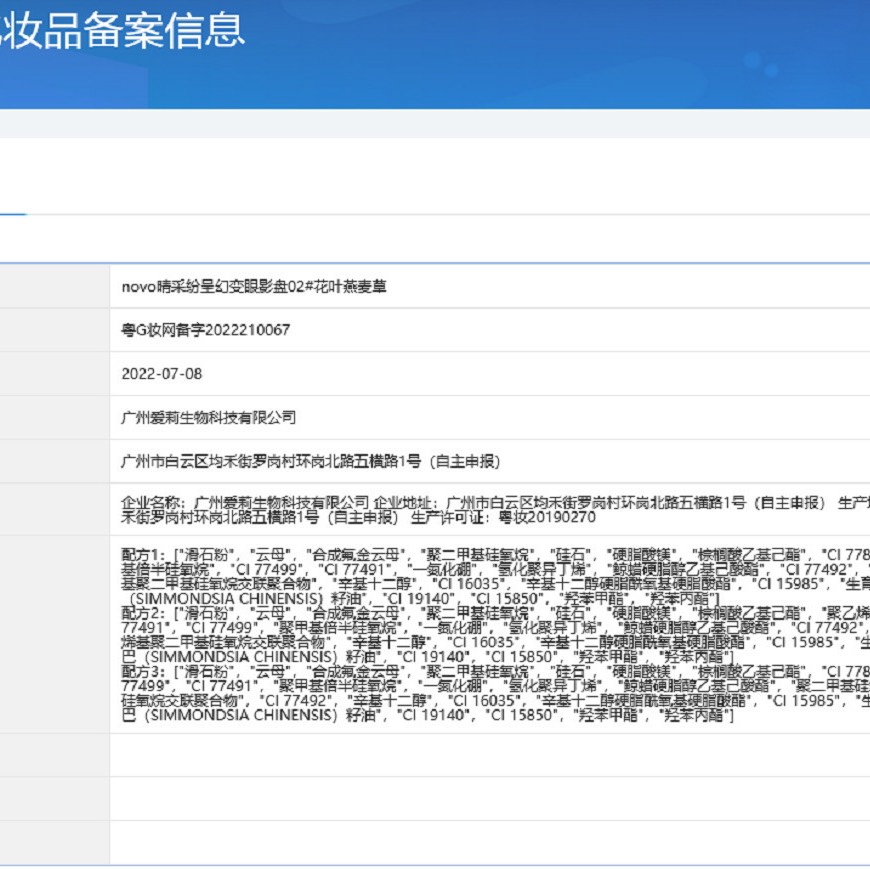The width and height of the screenshot is (870, 869).
Task: Select the licence text 粤妆20190270
Action: coord(547,517)
